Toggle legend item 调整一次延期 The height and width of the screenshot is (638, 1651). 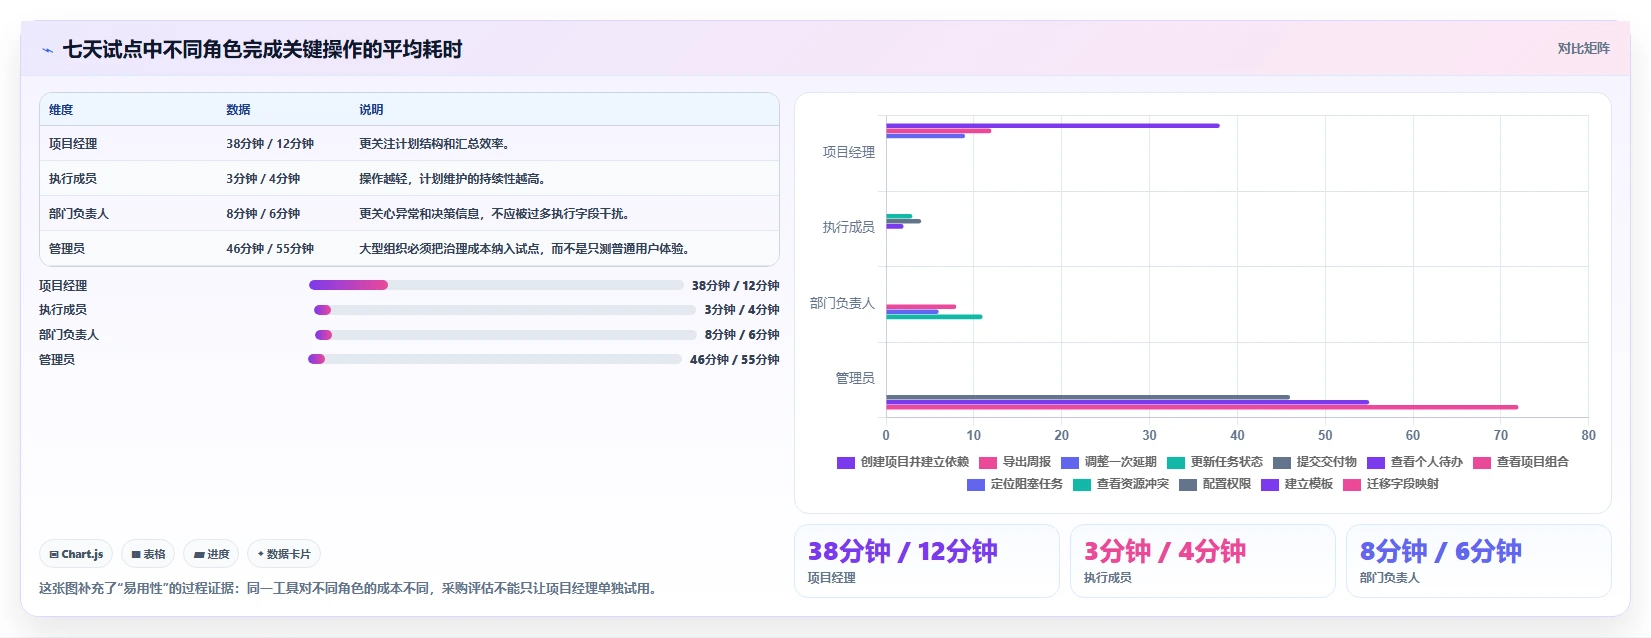coord(1109,462)
